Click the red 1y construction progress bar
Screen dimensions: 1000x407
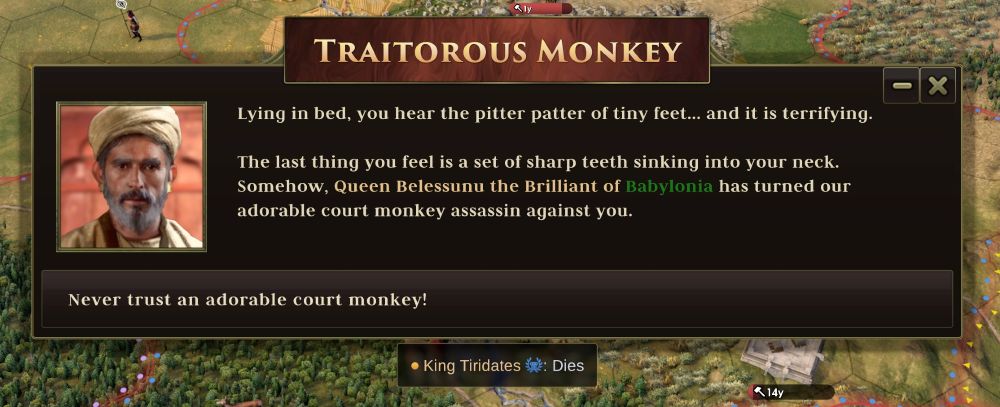coord(542,8)
